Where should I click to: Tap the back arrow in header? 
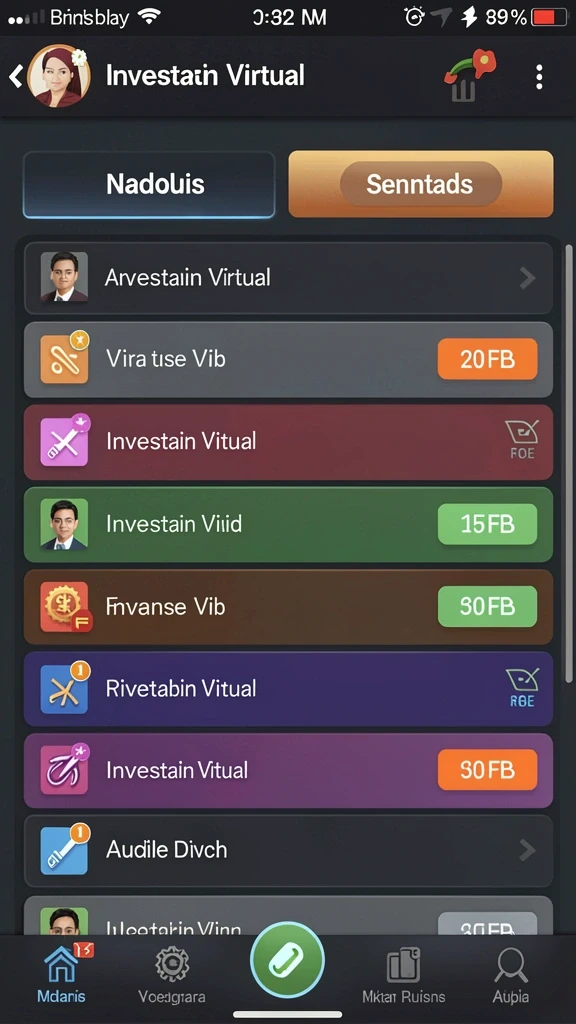click(x=16, y=76)
